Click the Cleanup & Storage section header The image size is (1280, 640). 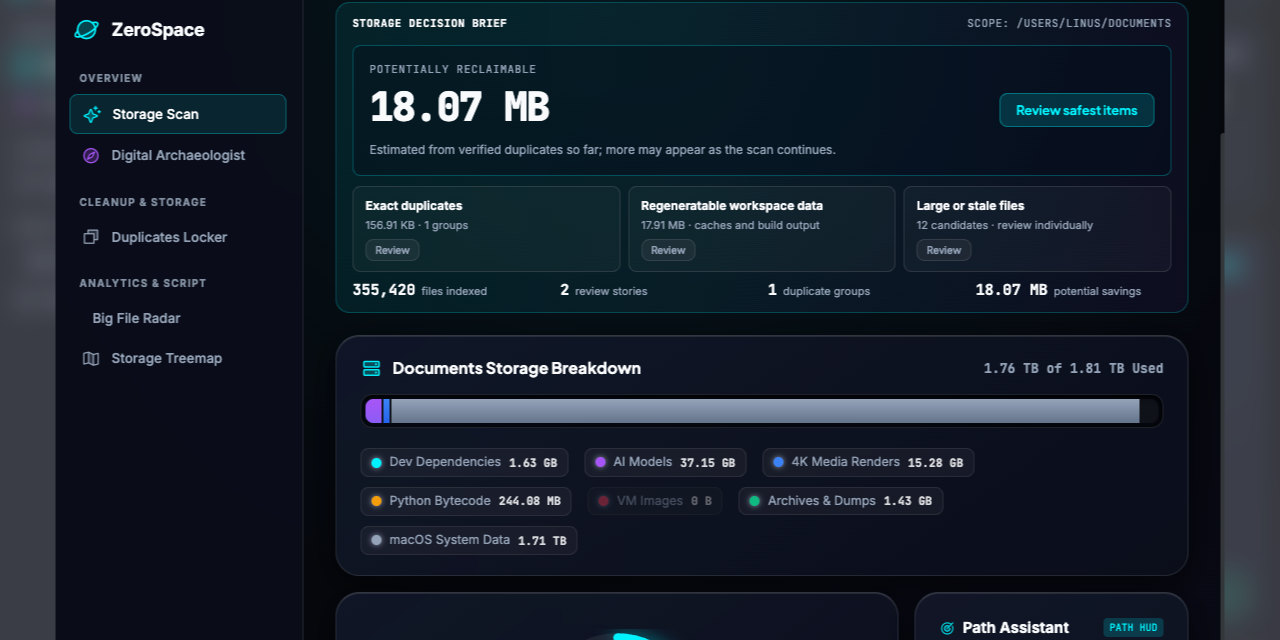[143, 202]
